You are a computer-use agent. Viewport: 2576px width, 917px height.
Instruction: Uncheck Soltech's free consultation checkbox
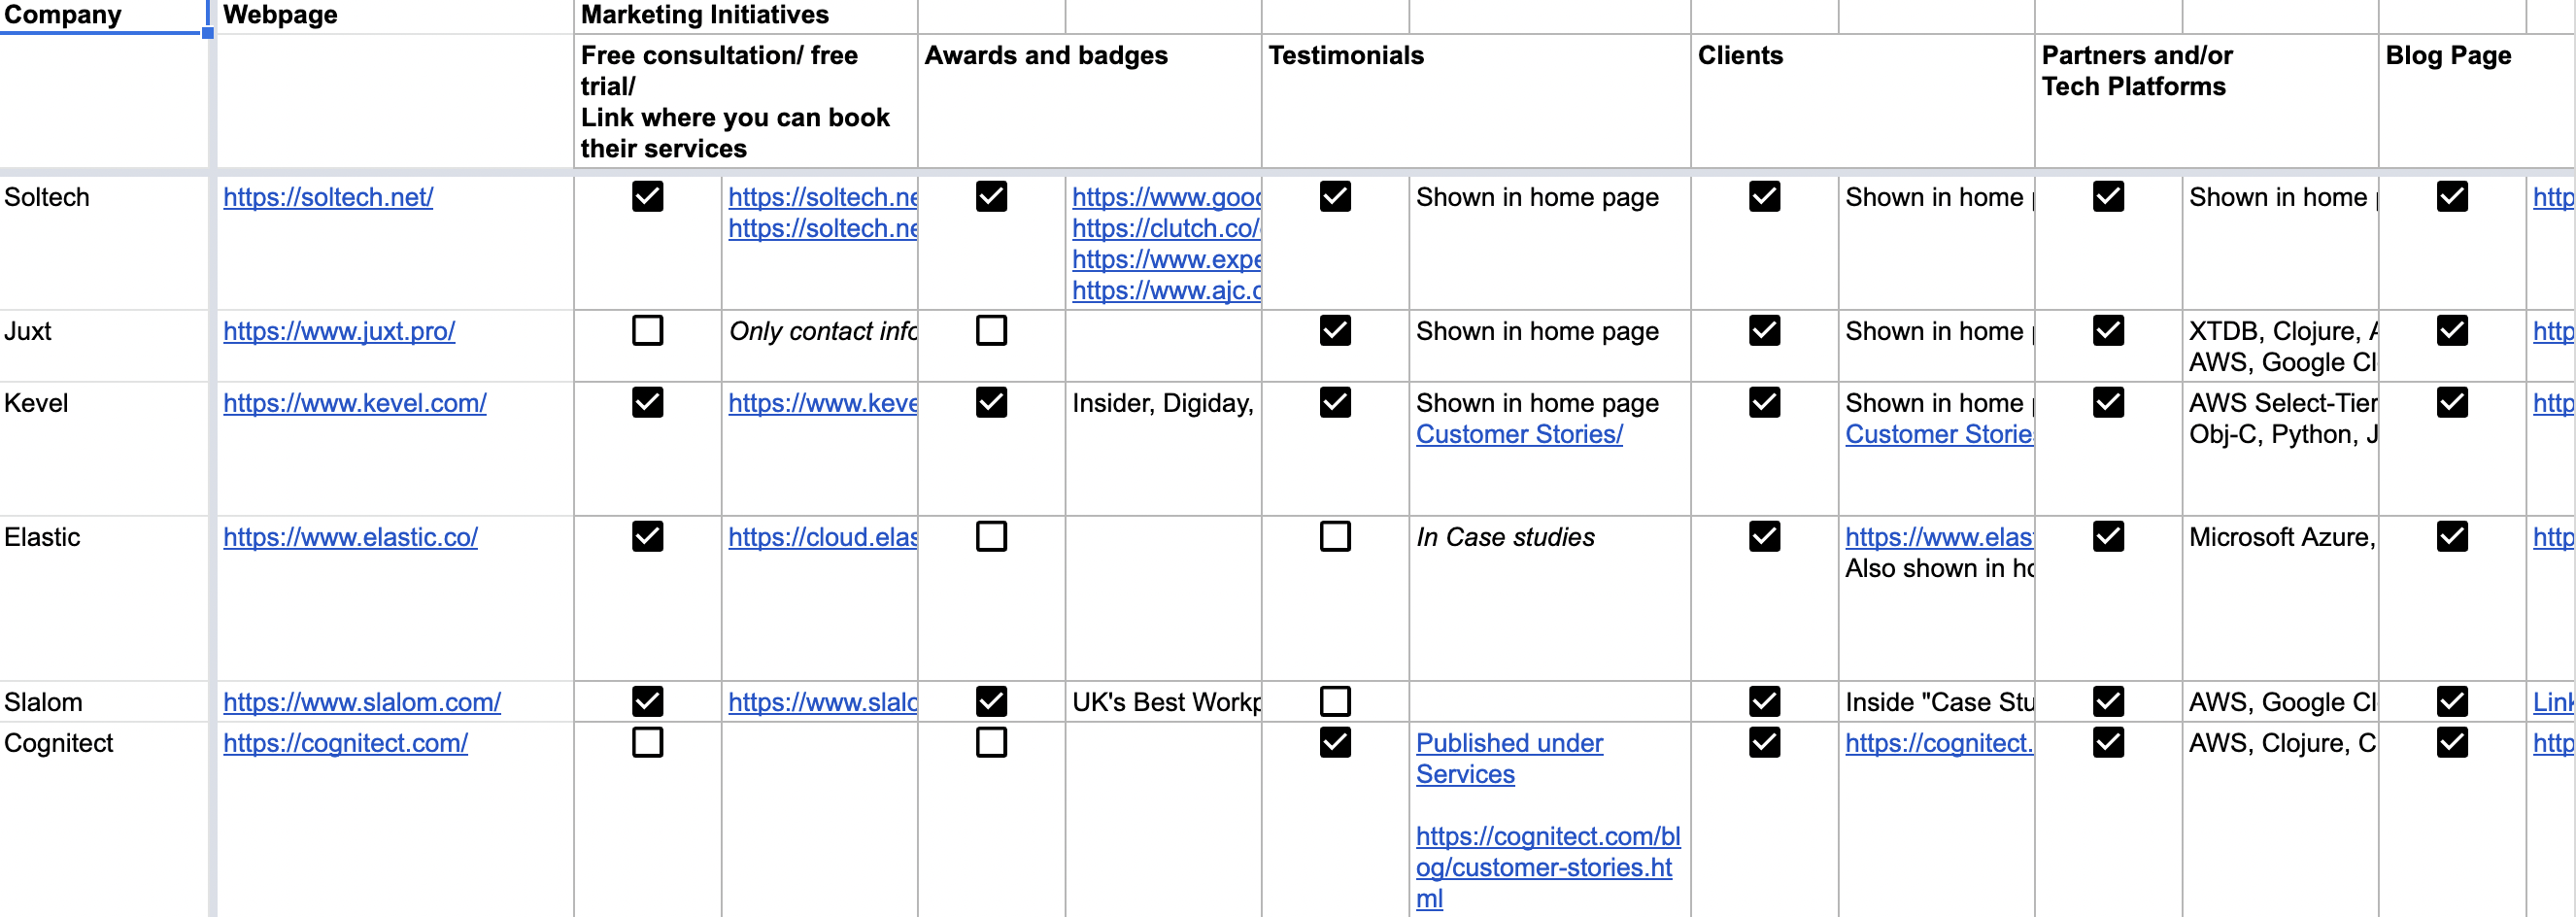click(647, 196)
